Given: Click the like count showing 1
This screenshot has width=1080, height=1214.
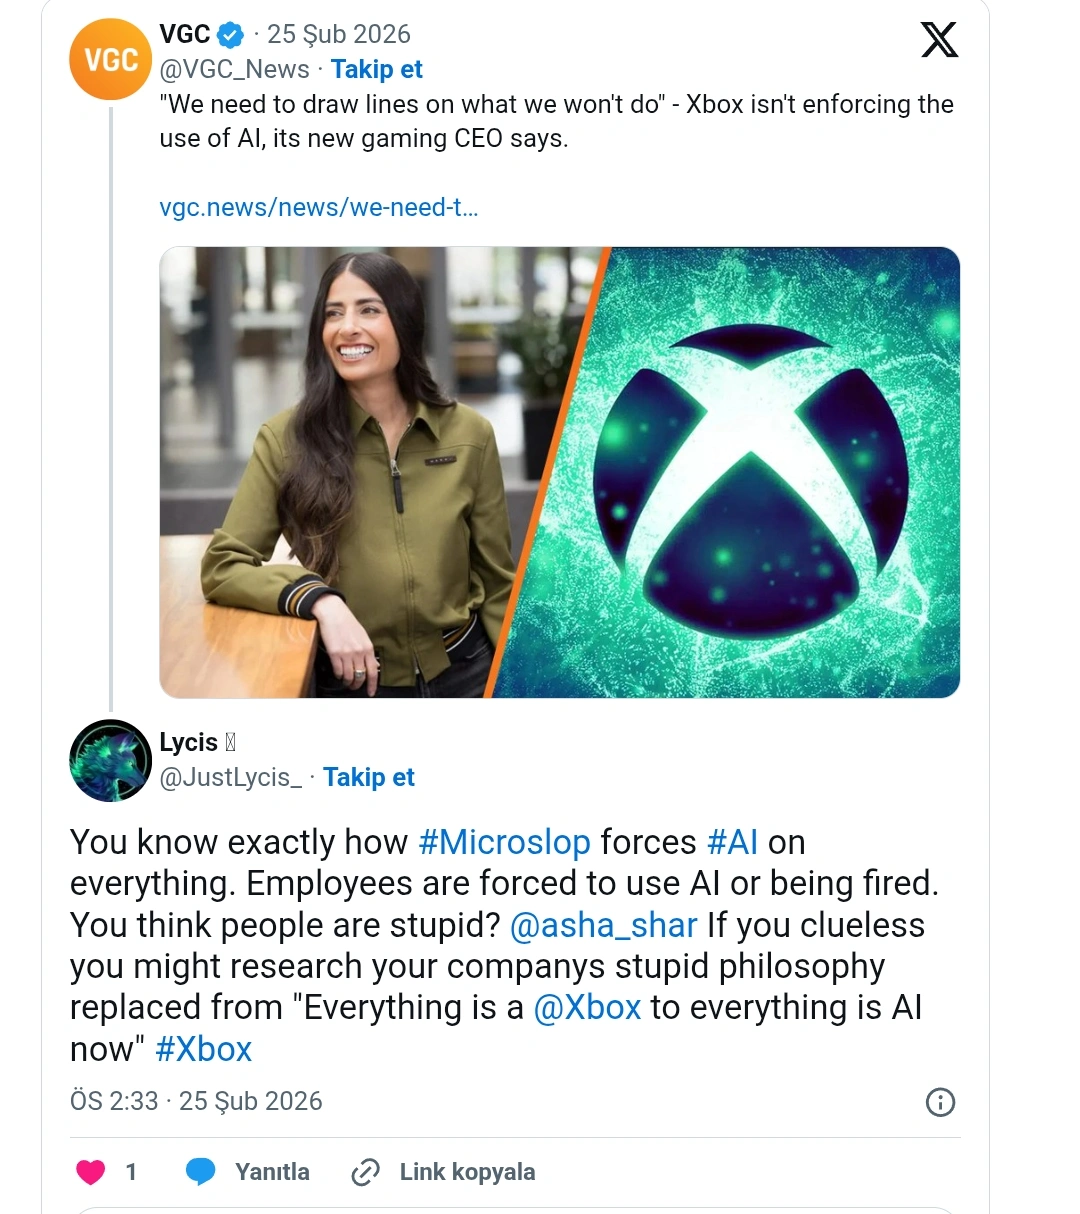Looking at the screenshot, I should pos(130,1171).
